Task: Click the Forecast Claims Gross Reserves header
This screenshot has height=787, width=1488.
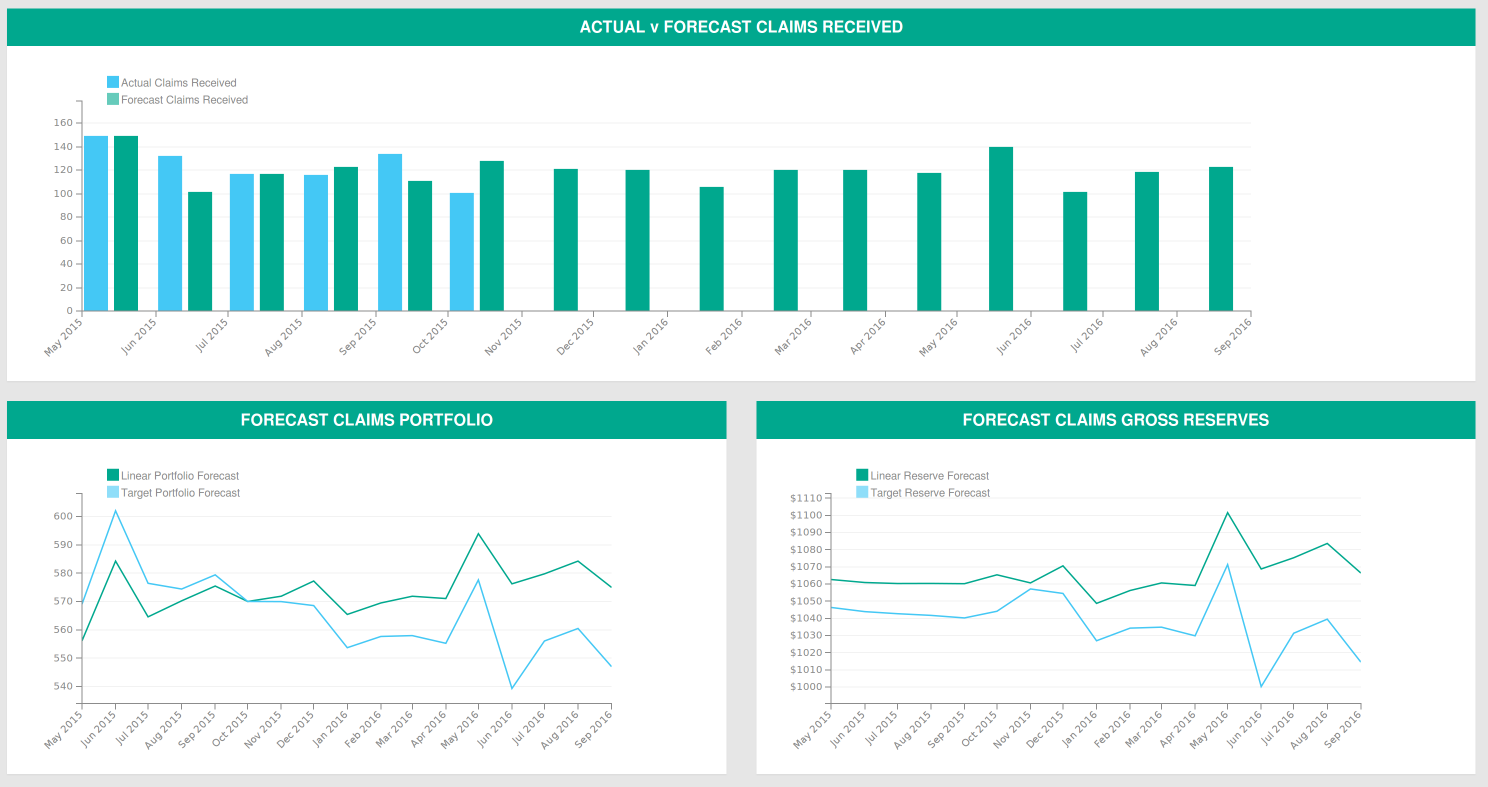Action: tap(1115, 420)
